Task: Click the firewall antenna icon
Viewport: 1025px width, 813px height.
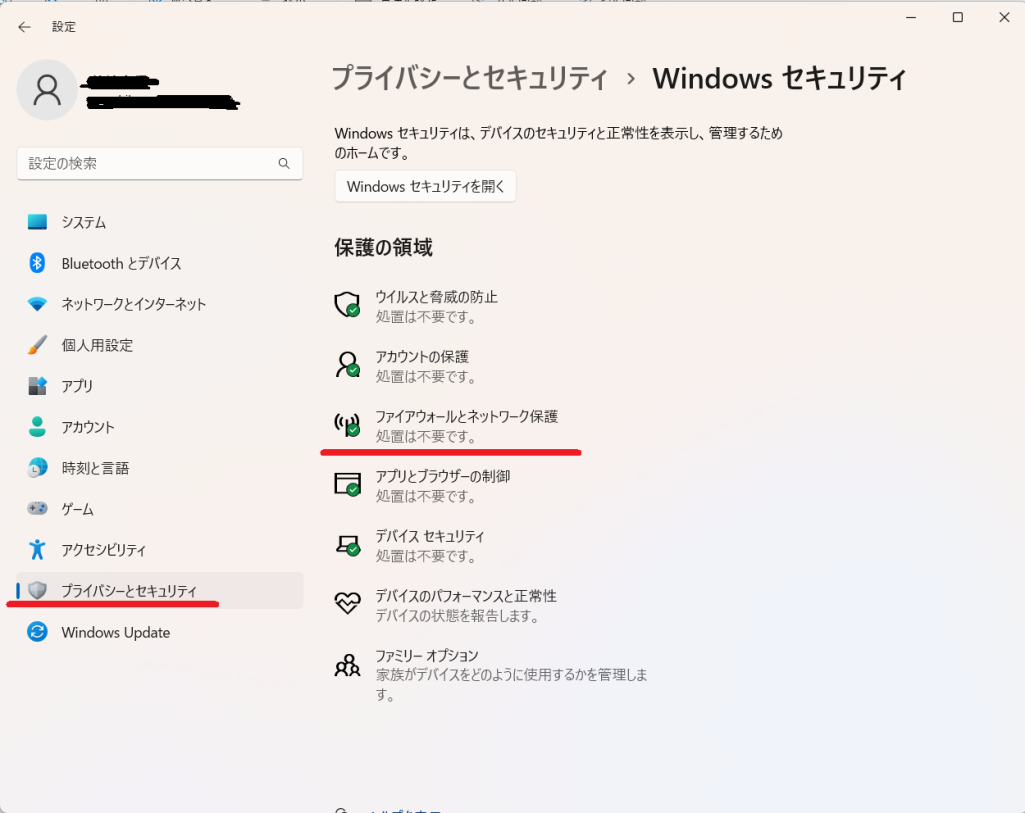Action: pyautogui.click(x=347, y=425)
